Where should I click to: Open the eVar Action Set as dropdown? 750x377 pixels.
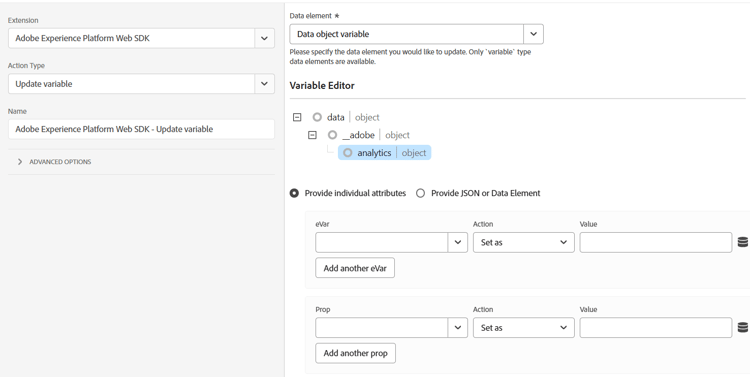524,242
